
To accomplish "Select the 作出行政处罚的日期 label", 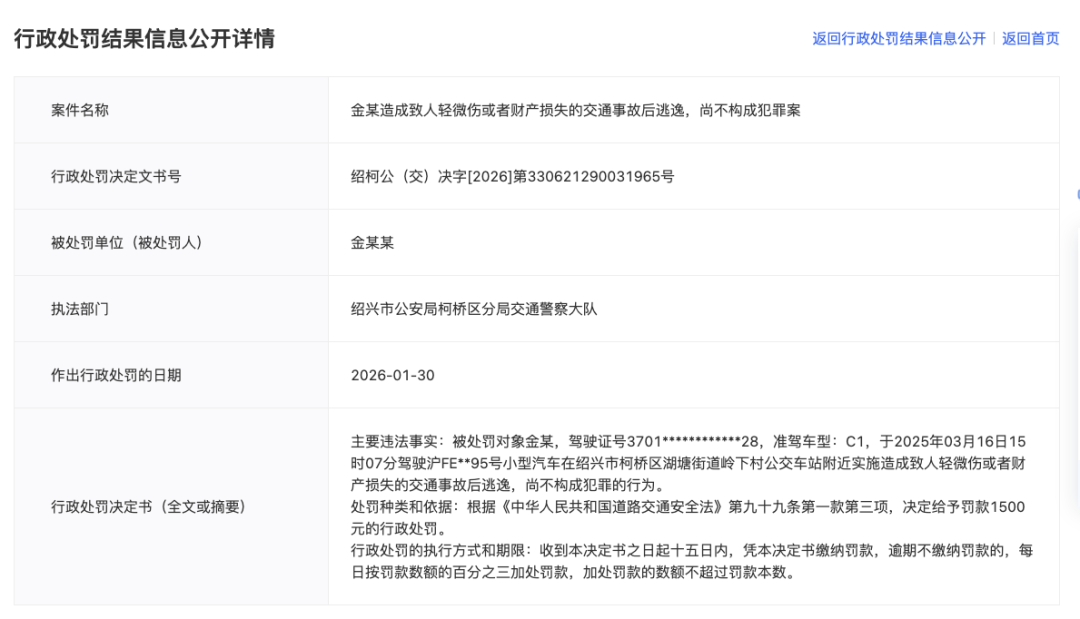I will [x=116, y=375].
